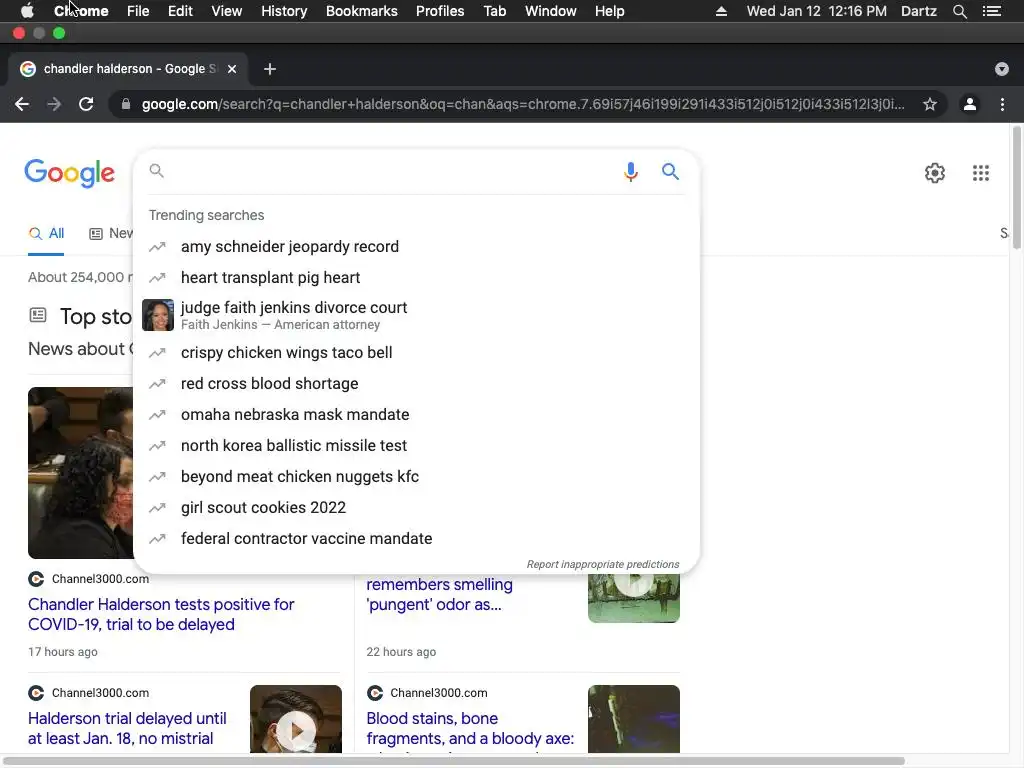The width and height of the screenshot is (1024, 768).
Task: Open the Chrome profile avatar menu
Action: (x=970, y=104)
